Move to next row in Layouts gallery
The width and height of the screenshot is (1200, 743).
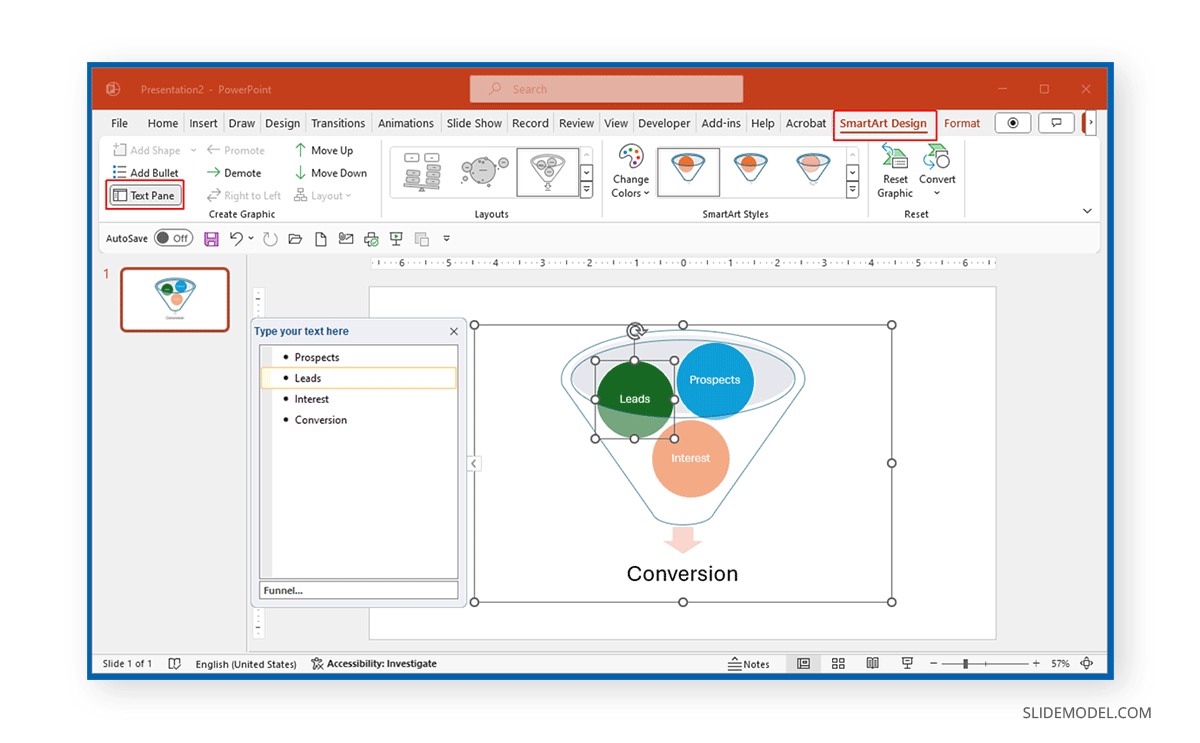pos(587,173)
